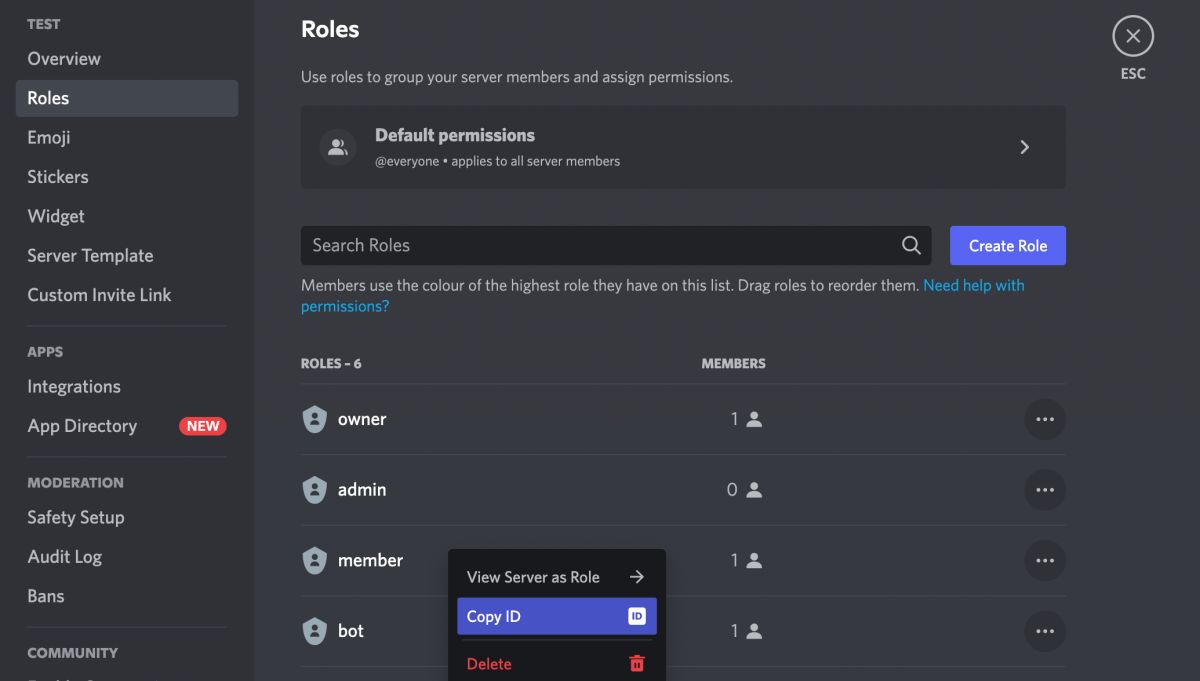Focus the Search Roles input field
This screenshot has width=1200, height=681.
coord(600,246)
